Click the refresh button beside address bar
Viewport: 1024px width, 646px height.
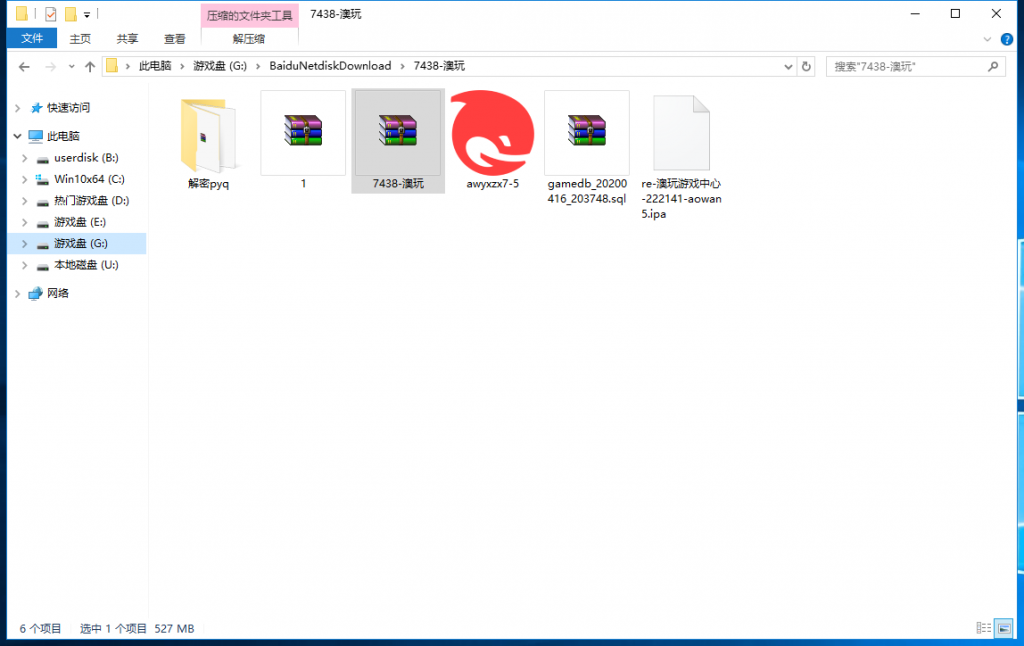[807, 66]
